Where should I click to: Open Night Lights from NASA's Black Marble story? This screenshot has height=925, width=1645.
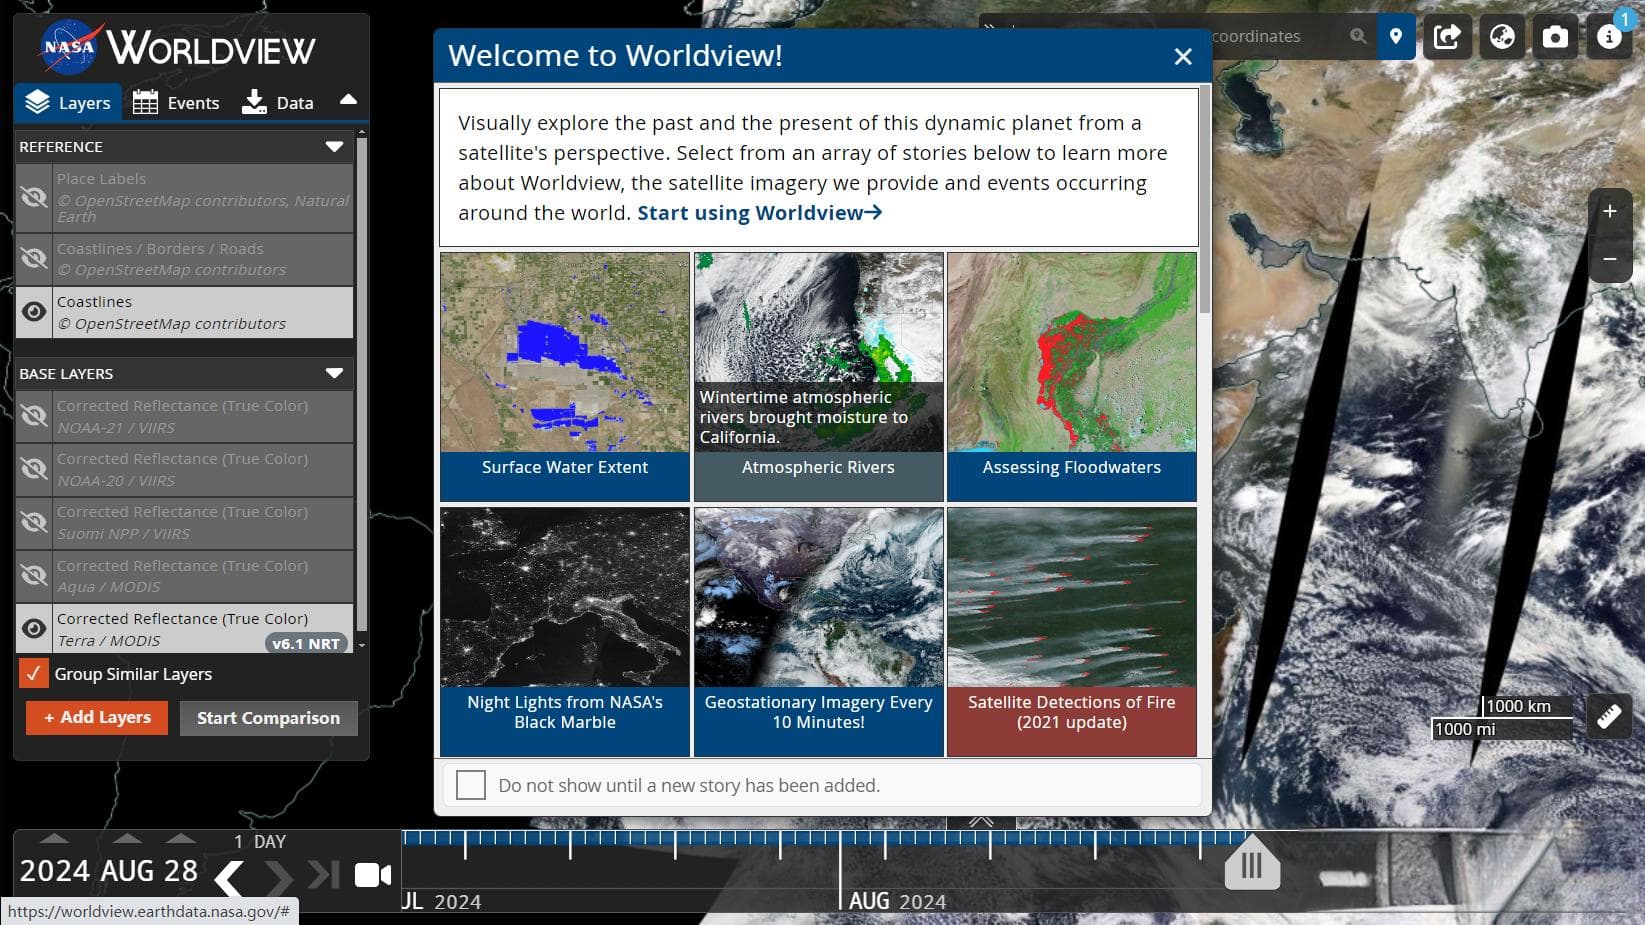(x=565, y=632)
